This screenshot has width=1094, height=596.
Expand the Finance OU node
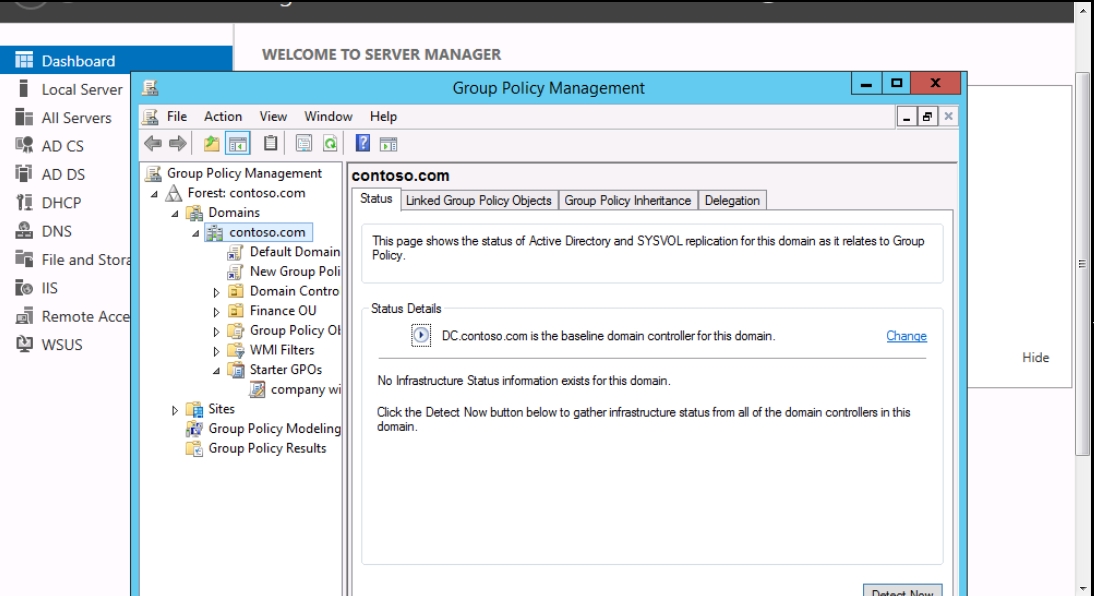pos(216,312)
